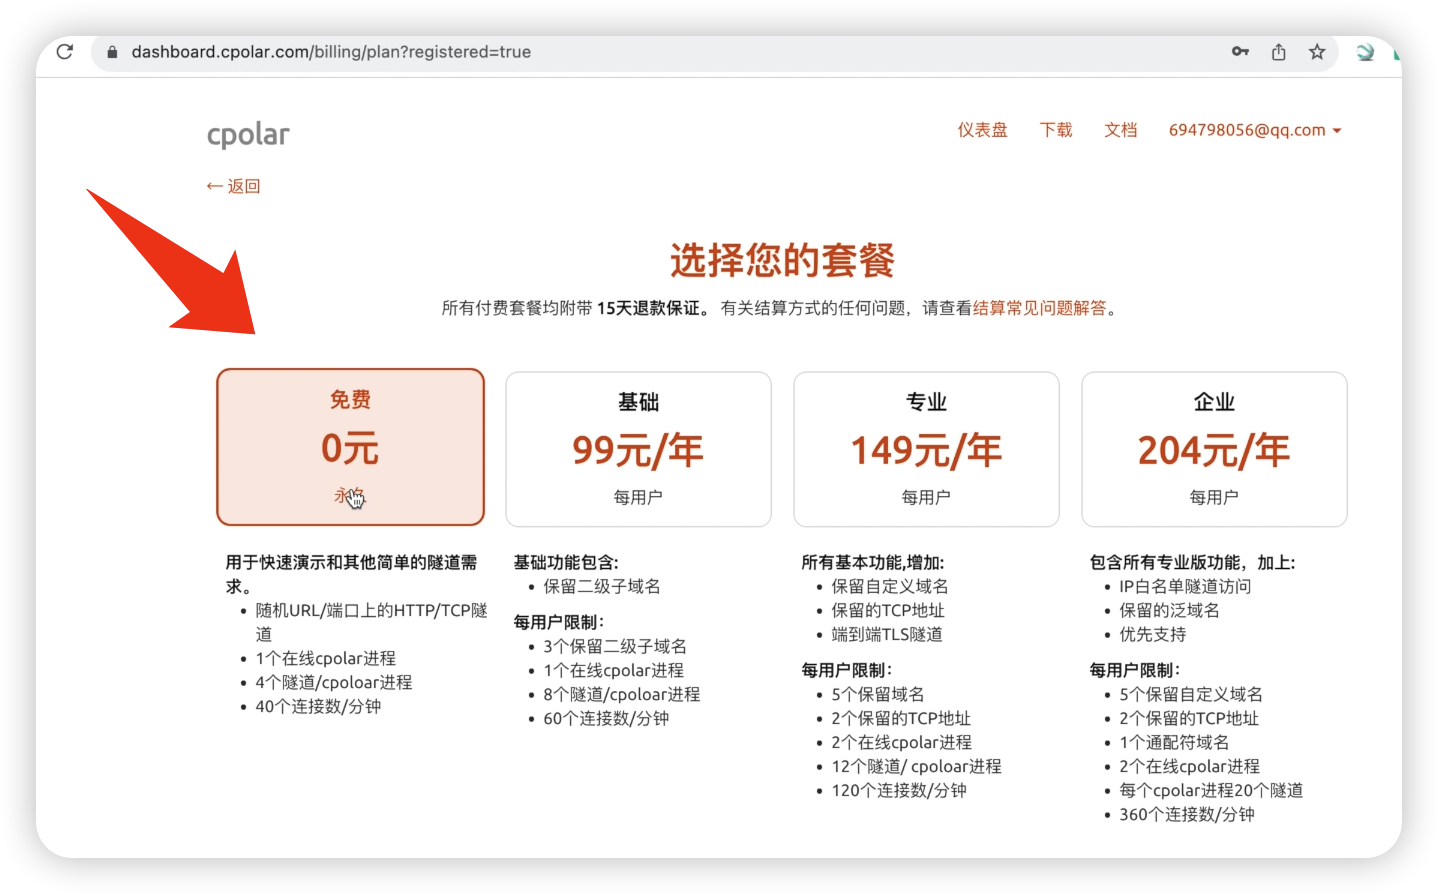The height and width of the screenshot is (894, 1438).
Task: Click the 1个通配符域名 item
Action: pos(1174,743)
